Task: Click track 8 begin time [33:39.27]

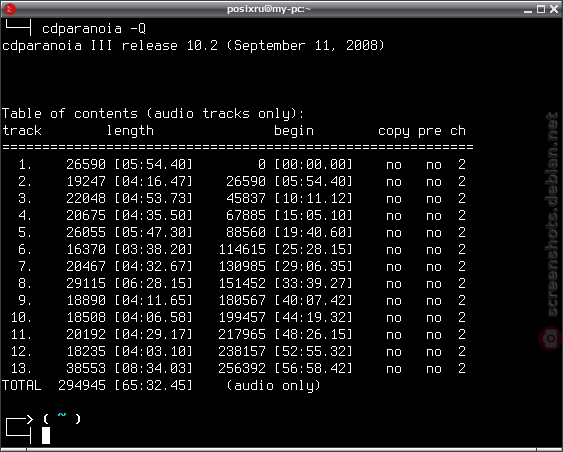Action: coord(314,283)
